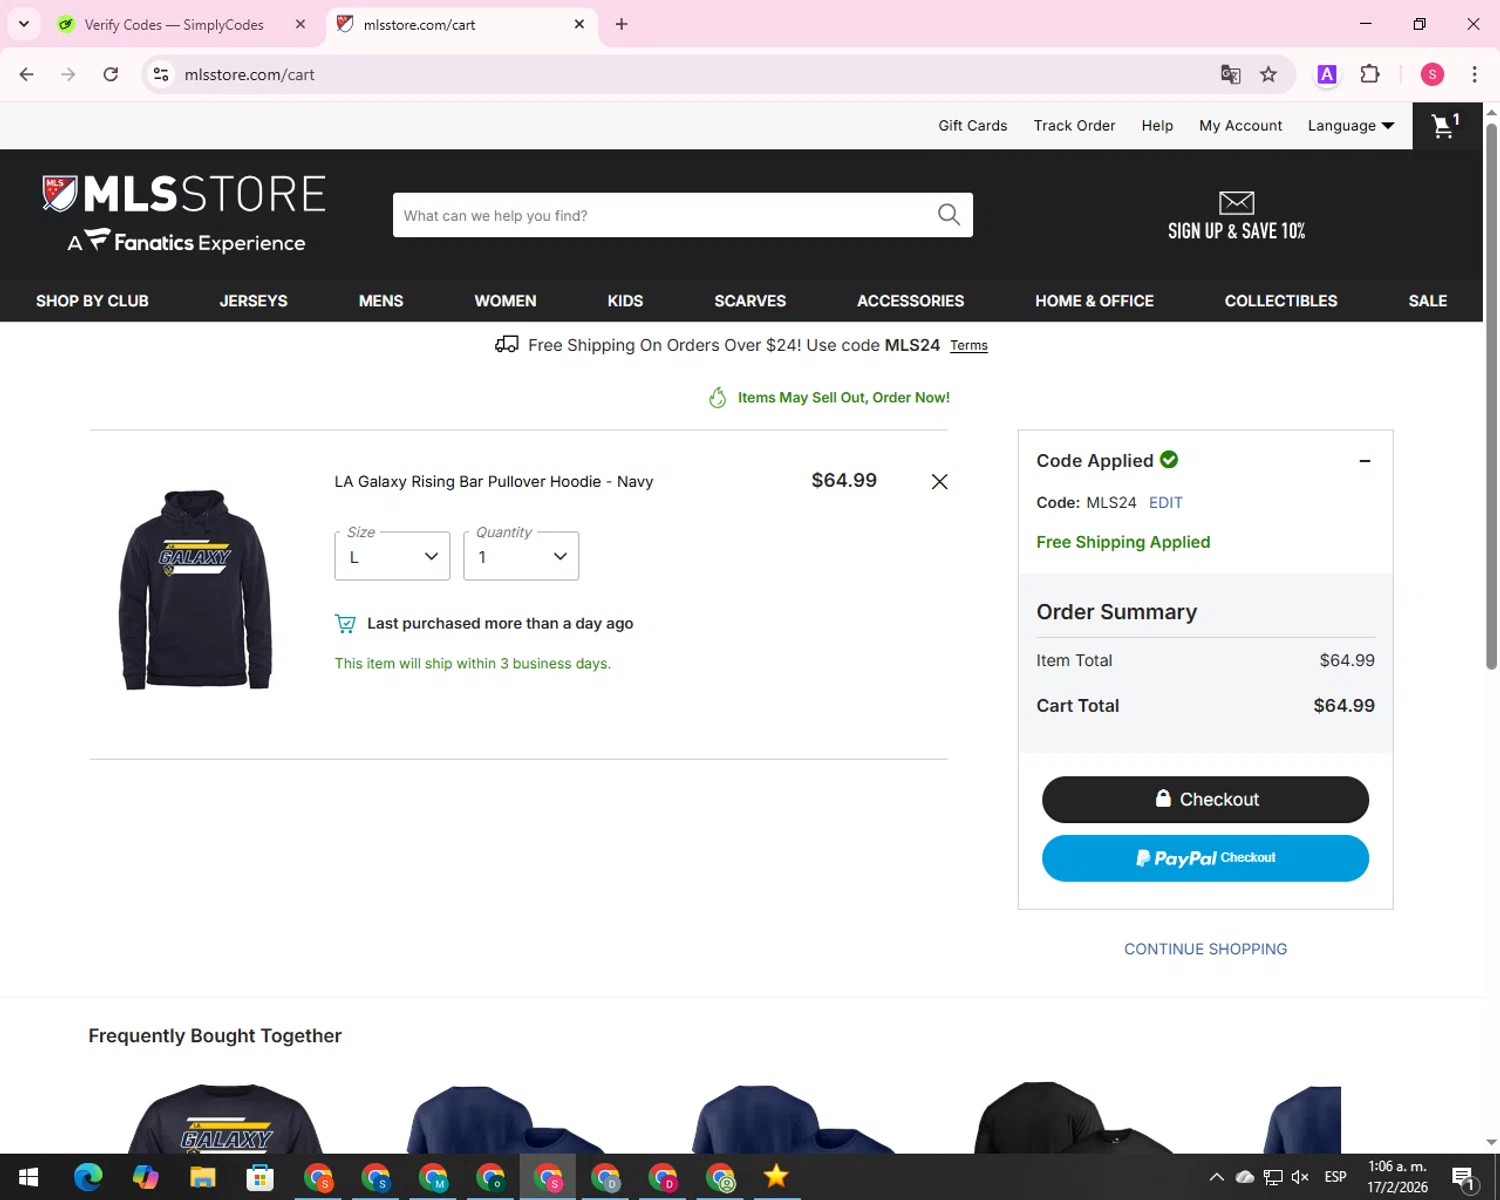This screenshot has width=1500, height=1200.
Task: Click the LA Galaxy hoodie thumbnail
Action: tap(195, 590)
